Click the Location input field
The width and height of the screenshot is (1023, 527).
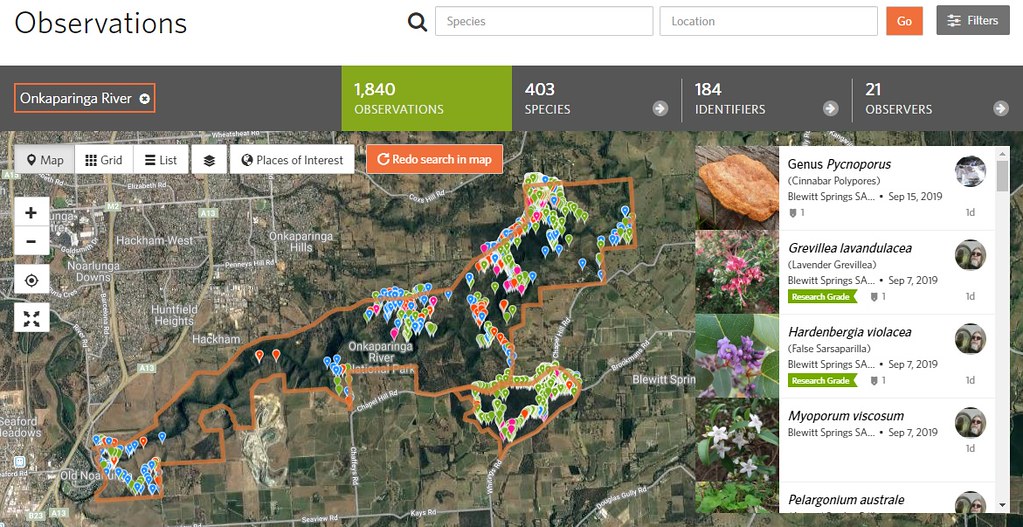coord(768,21)
